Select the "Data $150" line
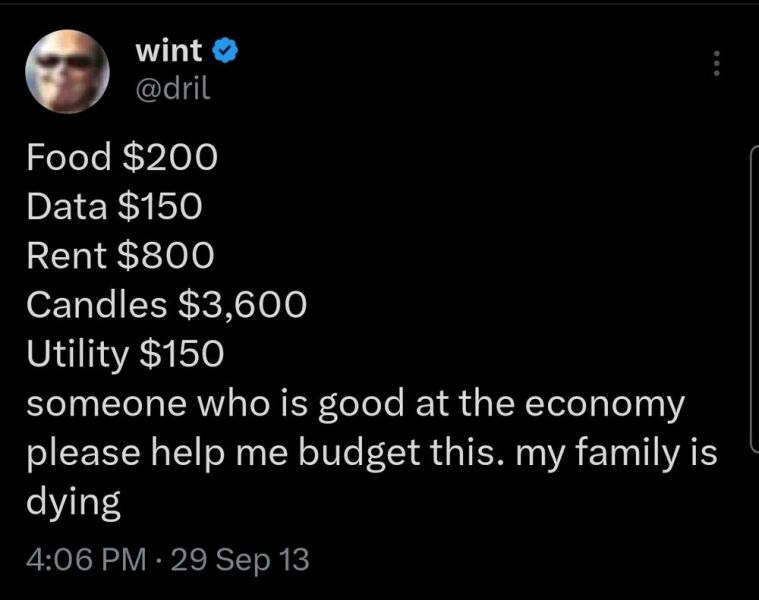This screenshot has height=600, width=759. pyautogui.click(x=114, y=206)
